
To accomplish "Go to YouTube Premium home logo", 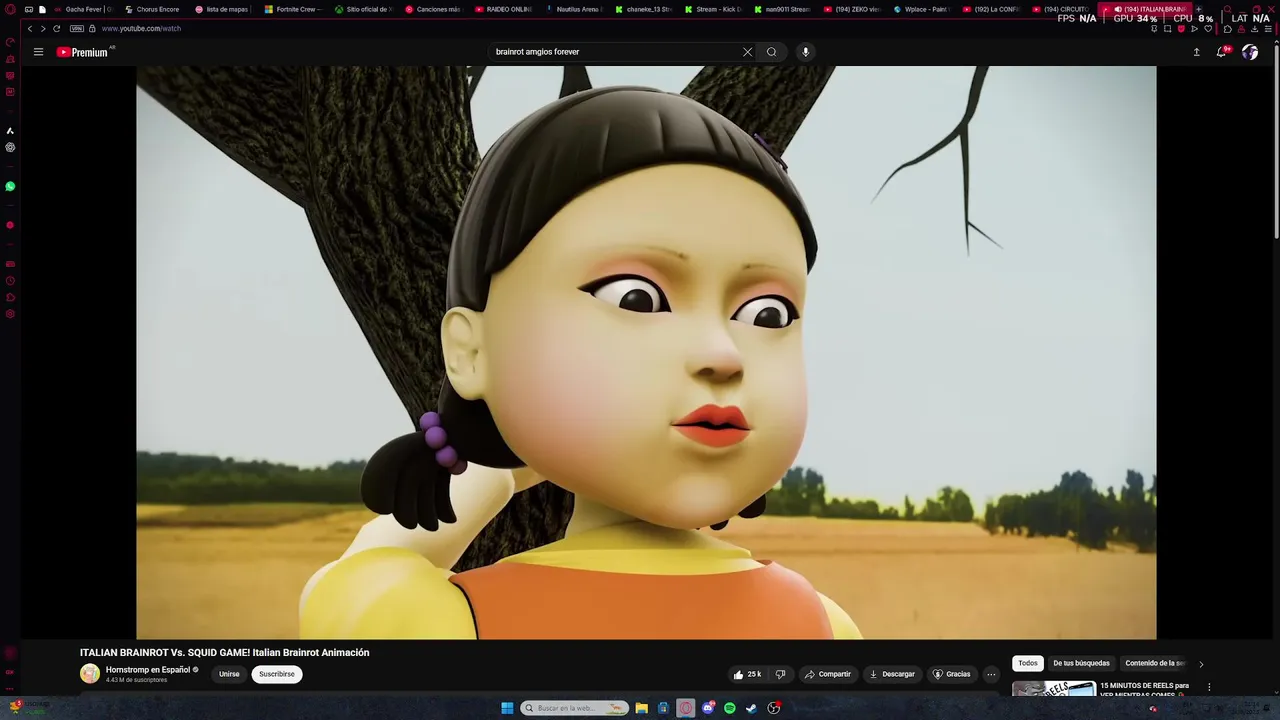I will click(84, 52).
